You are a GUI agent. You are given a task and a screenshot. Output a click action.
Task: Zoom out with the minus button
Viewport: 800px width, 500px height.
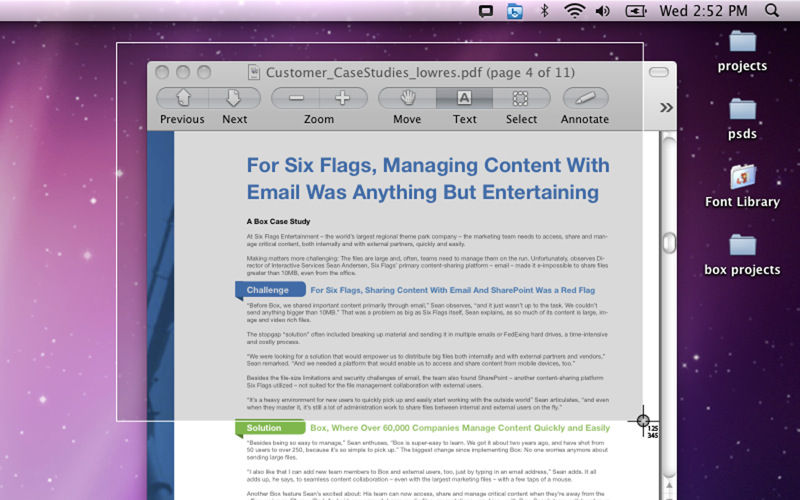[295, 98]
